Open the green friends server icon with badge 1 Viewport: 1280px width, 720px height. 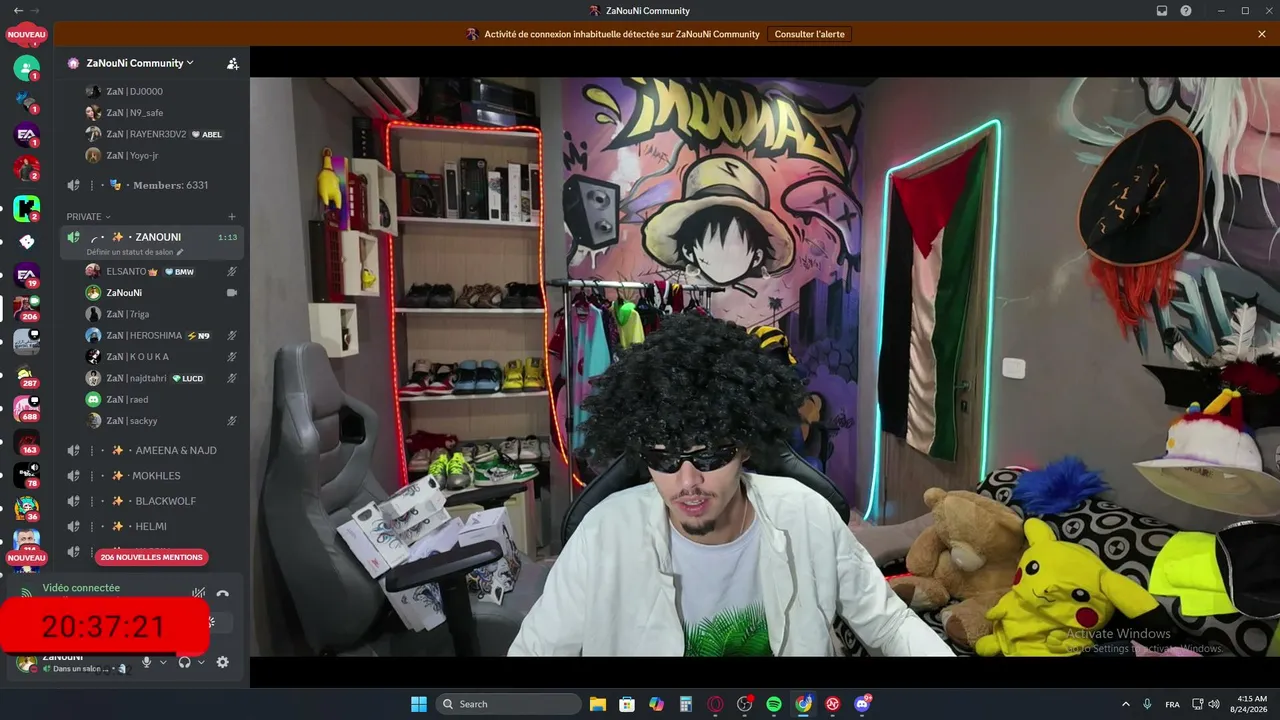coord(27,69)
